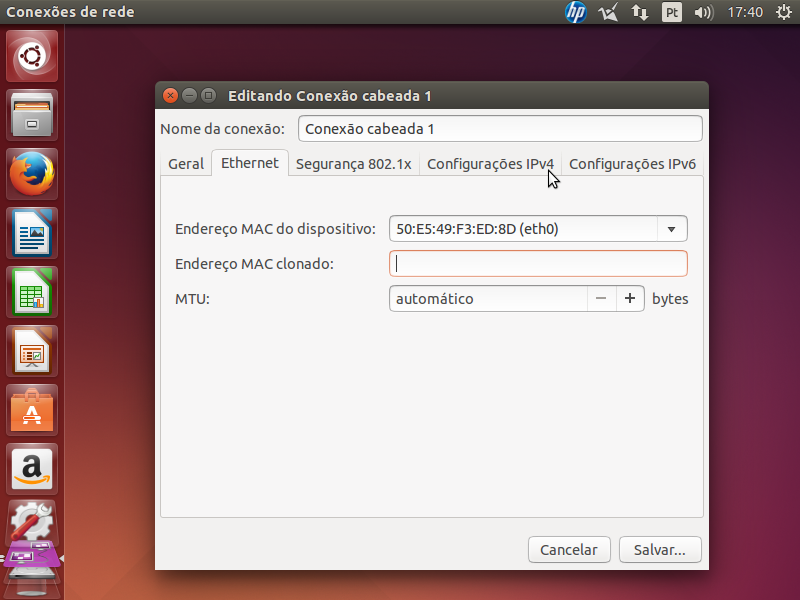Expand the device MAC address dropdown
Image resolution: width=800 pixels, height=600 pixels.
(x=672, y=229)
